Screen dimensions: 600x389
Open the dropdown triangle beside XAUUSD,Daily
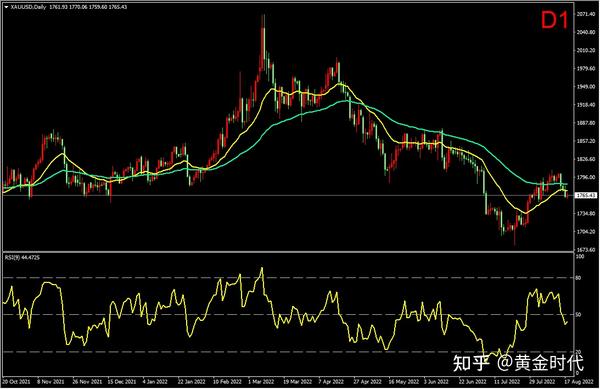(x=6, y=7)
